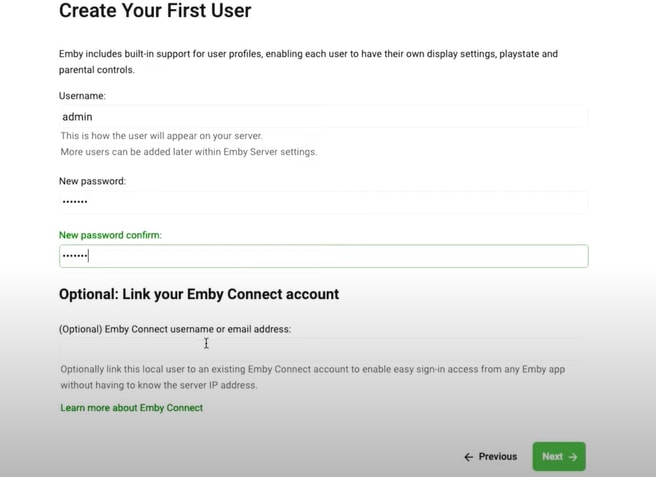This screenshot has width=656, height=477.
Task: Focus the Username input field
Action: [x=323, y=117]
